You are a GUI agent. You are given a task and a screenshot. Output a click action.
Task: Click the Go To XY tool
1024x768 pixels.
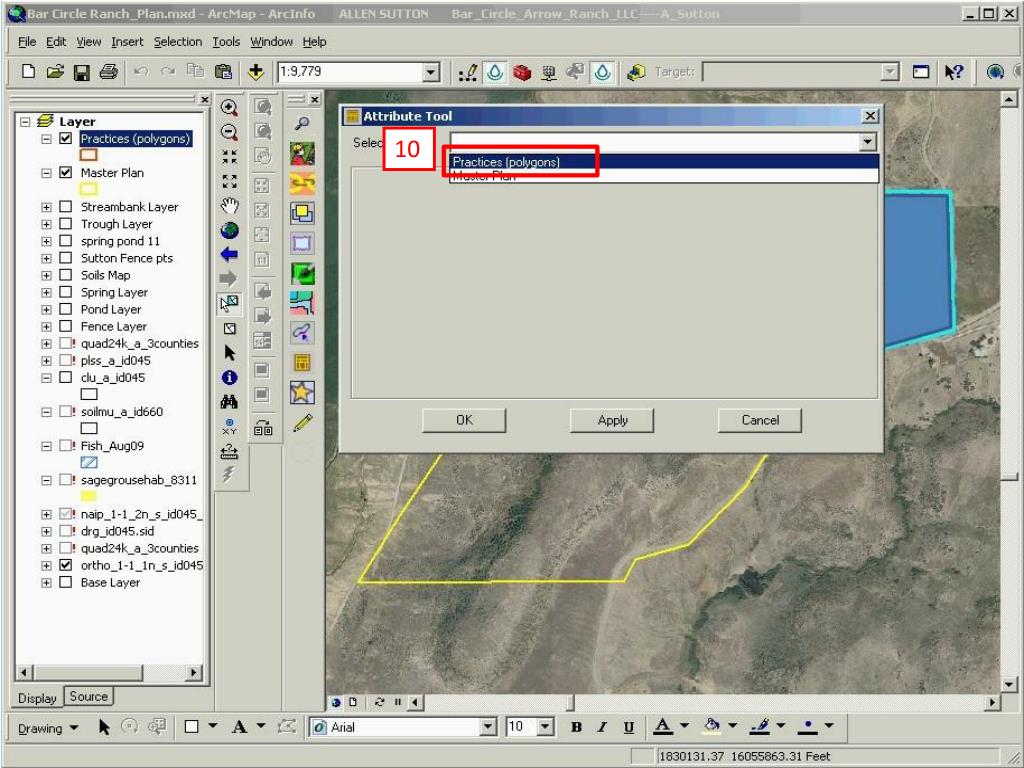[229, 426]
